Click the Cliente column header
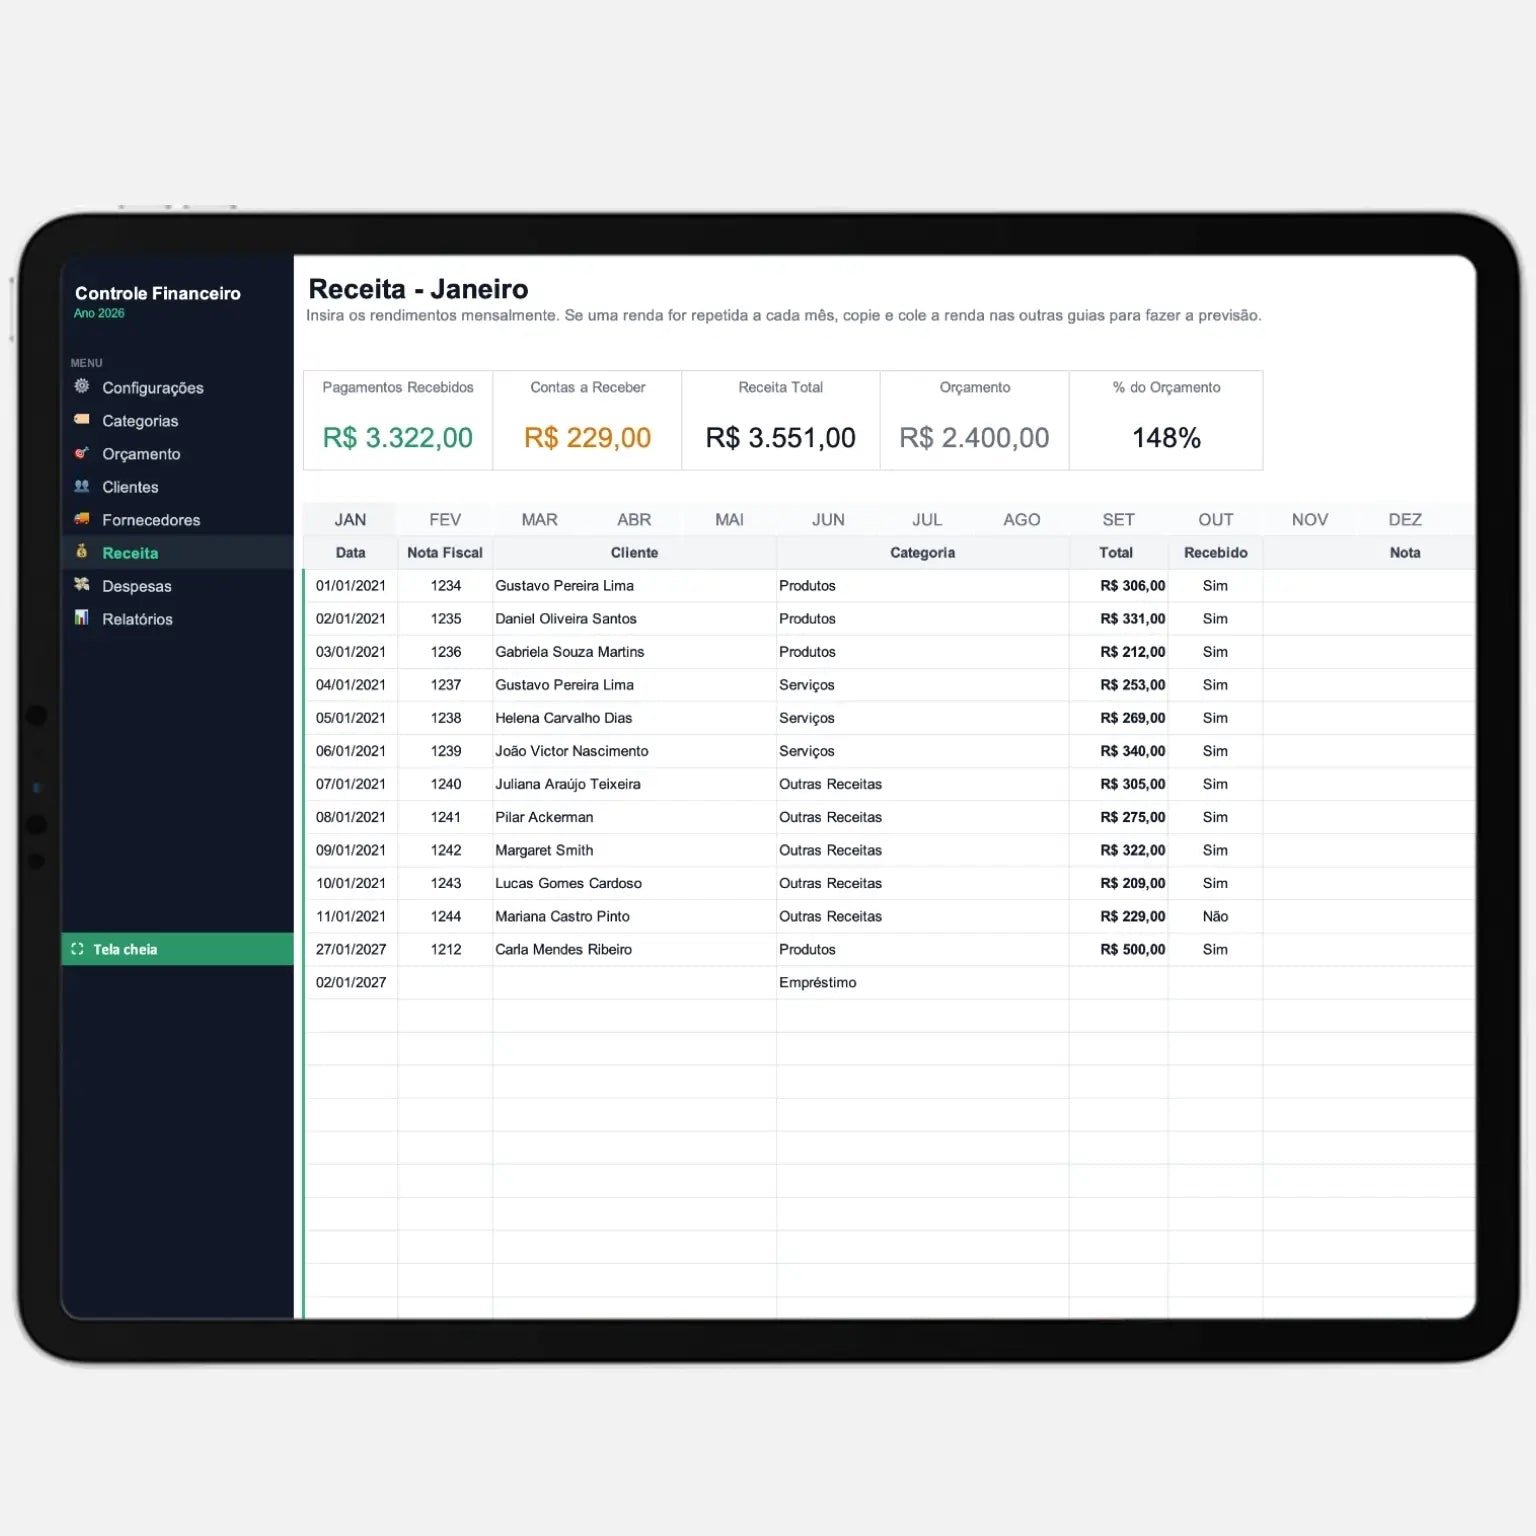Screen dimensions: 1536x1536 634,552
